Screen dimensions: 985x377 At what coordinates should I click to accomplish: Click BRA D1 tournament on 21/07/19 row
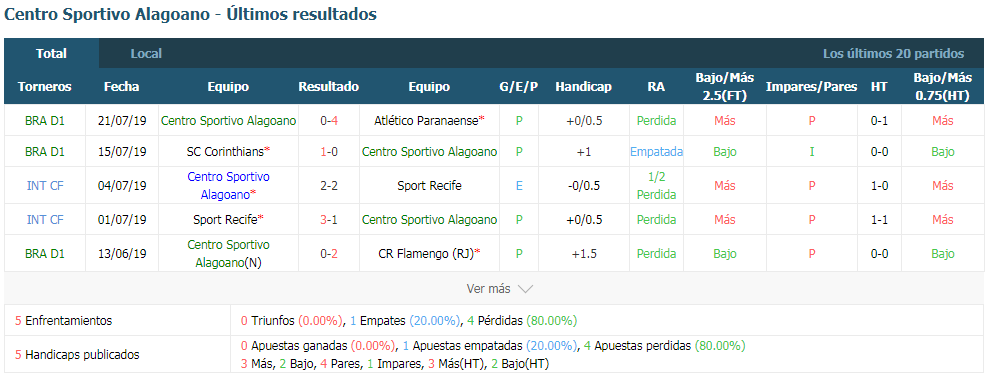(x=45, y=121)
